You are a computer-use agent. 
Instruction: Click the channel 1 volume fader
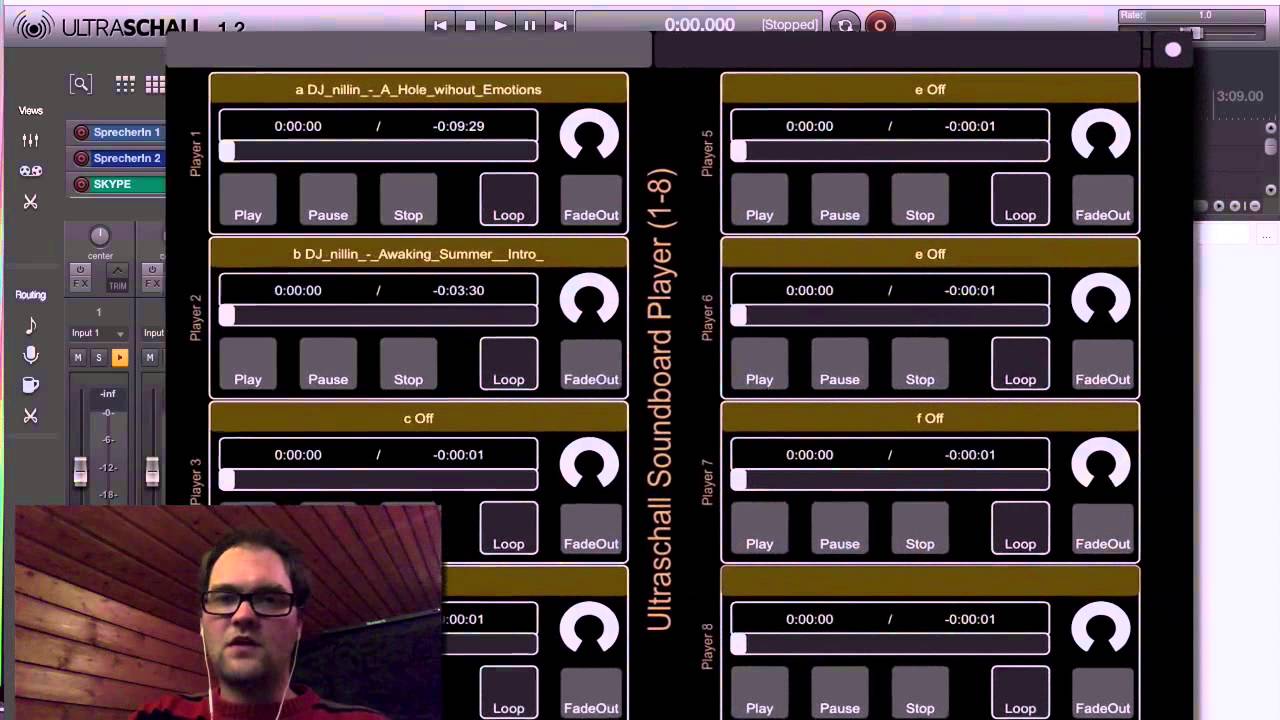point(80,471)
